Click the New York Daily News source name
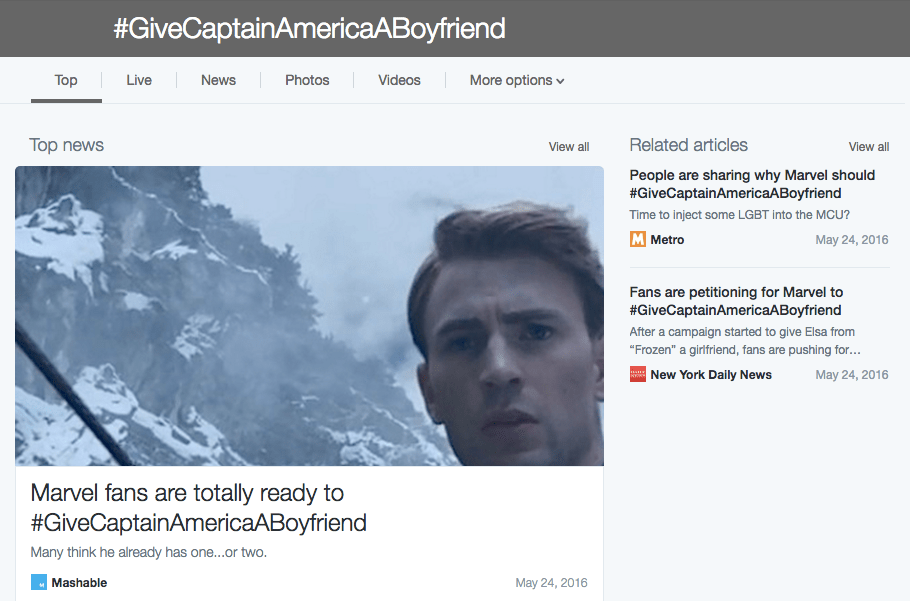 [711, 375]
